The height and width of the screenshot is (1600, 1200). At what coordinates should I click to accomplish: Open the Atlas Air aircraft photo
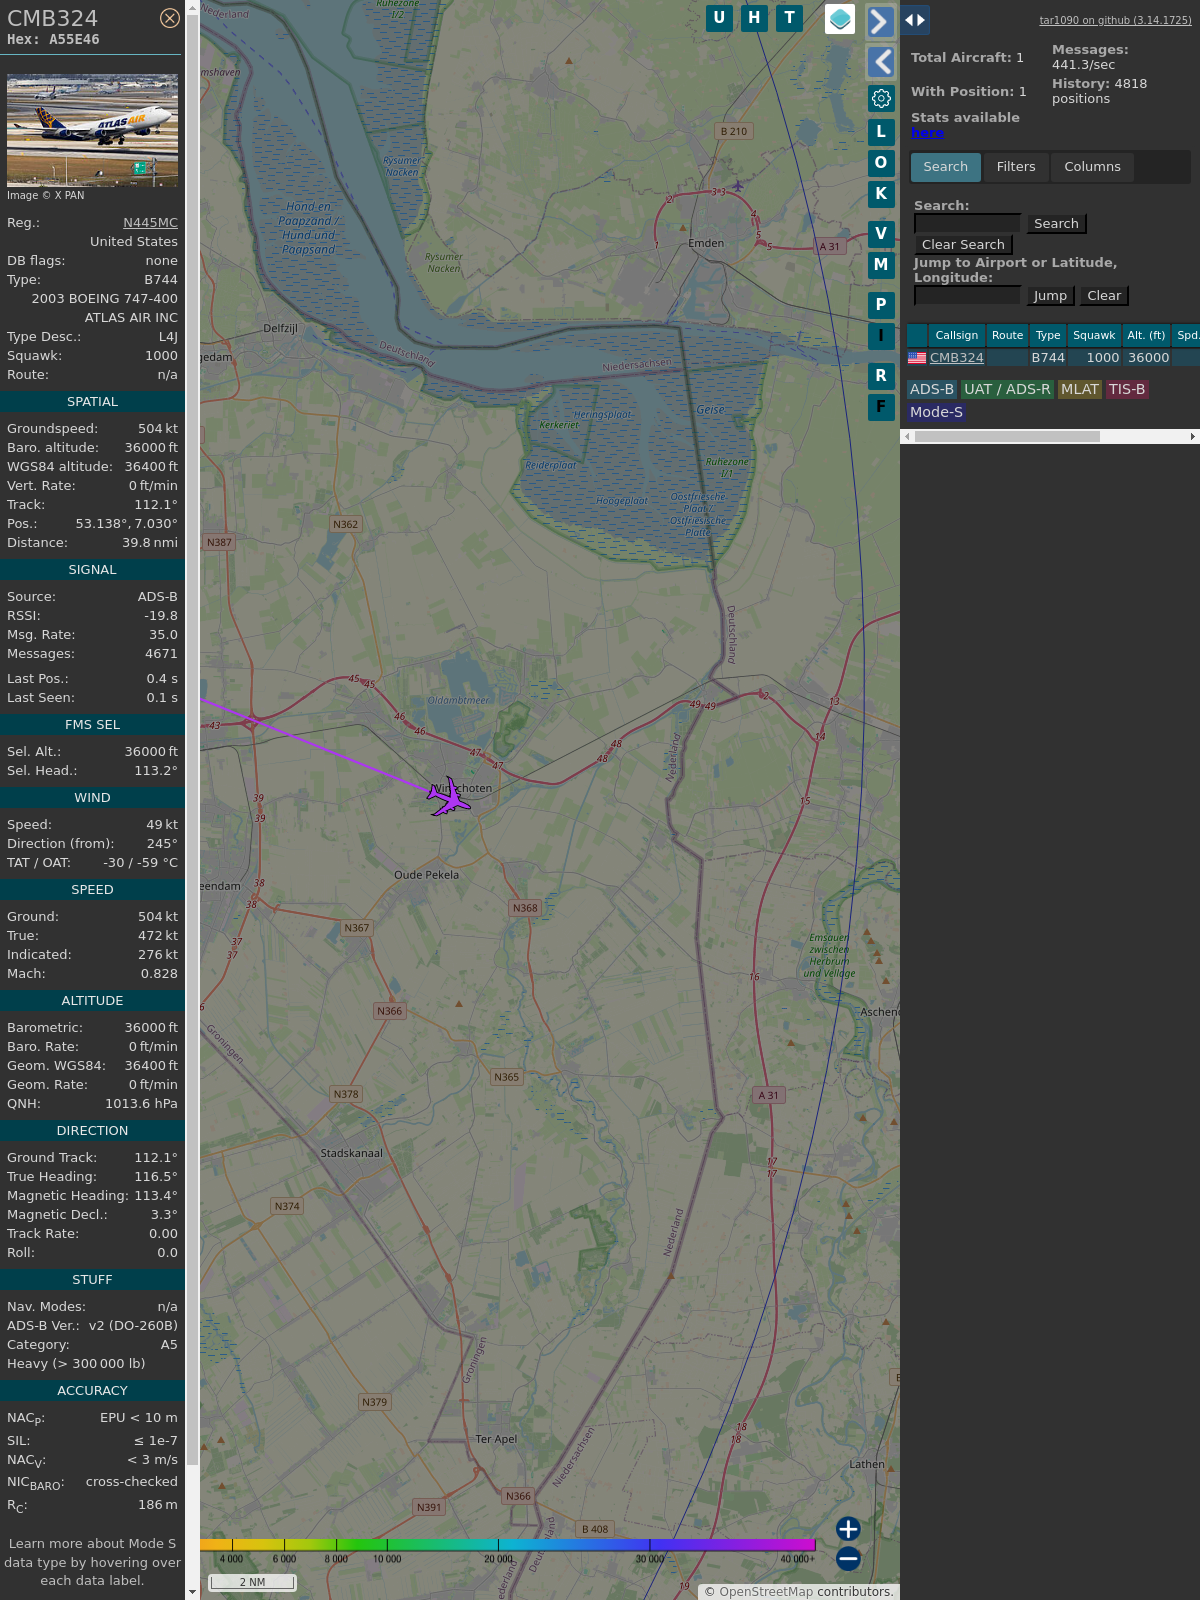(92, 130)
